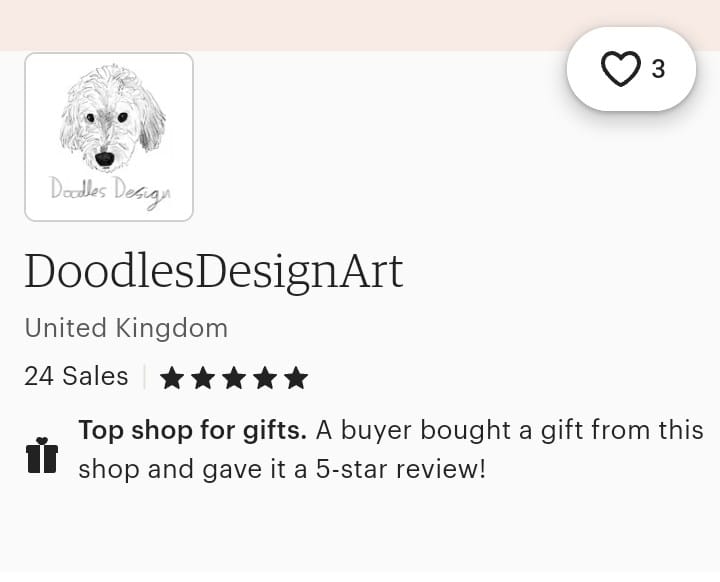Select the third, middle rating star
Viewport: 720px width, 582px height.
[x=234, y=378]
